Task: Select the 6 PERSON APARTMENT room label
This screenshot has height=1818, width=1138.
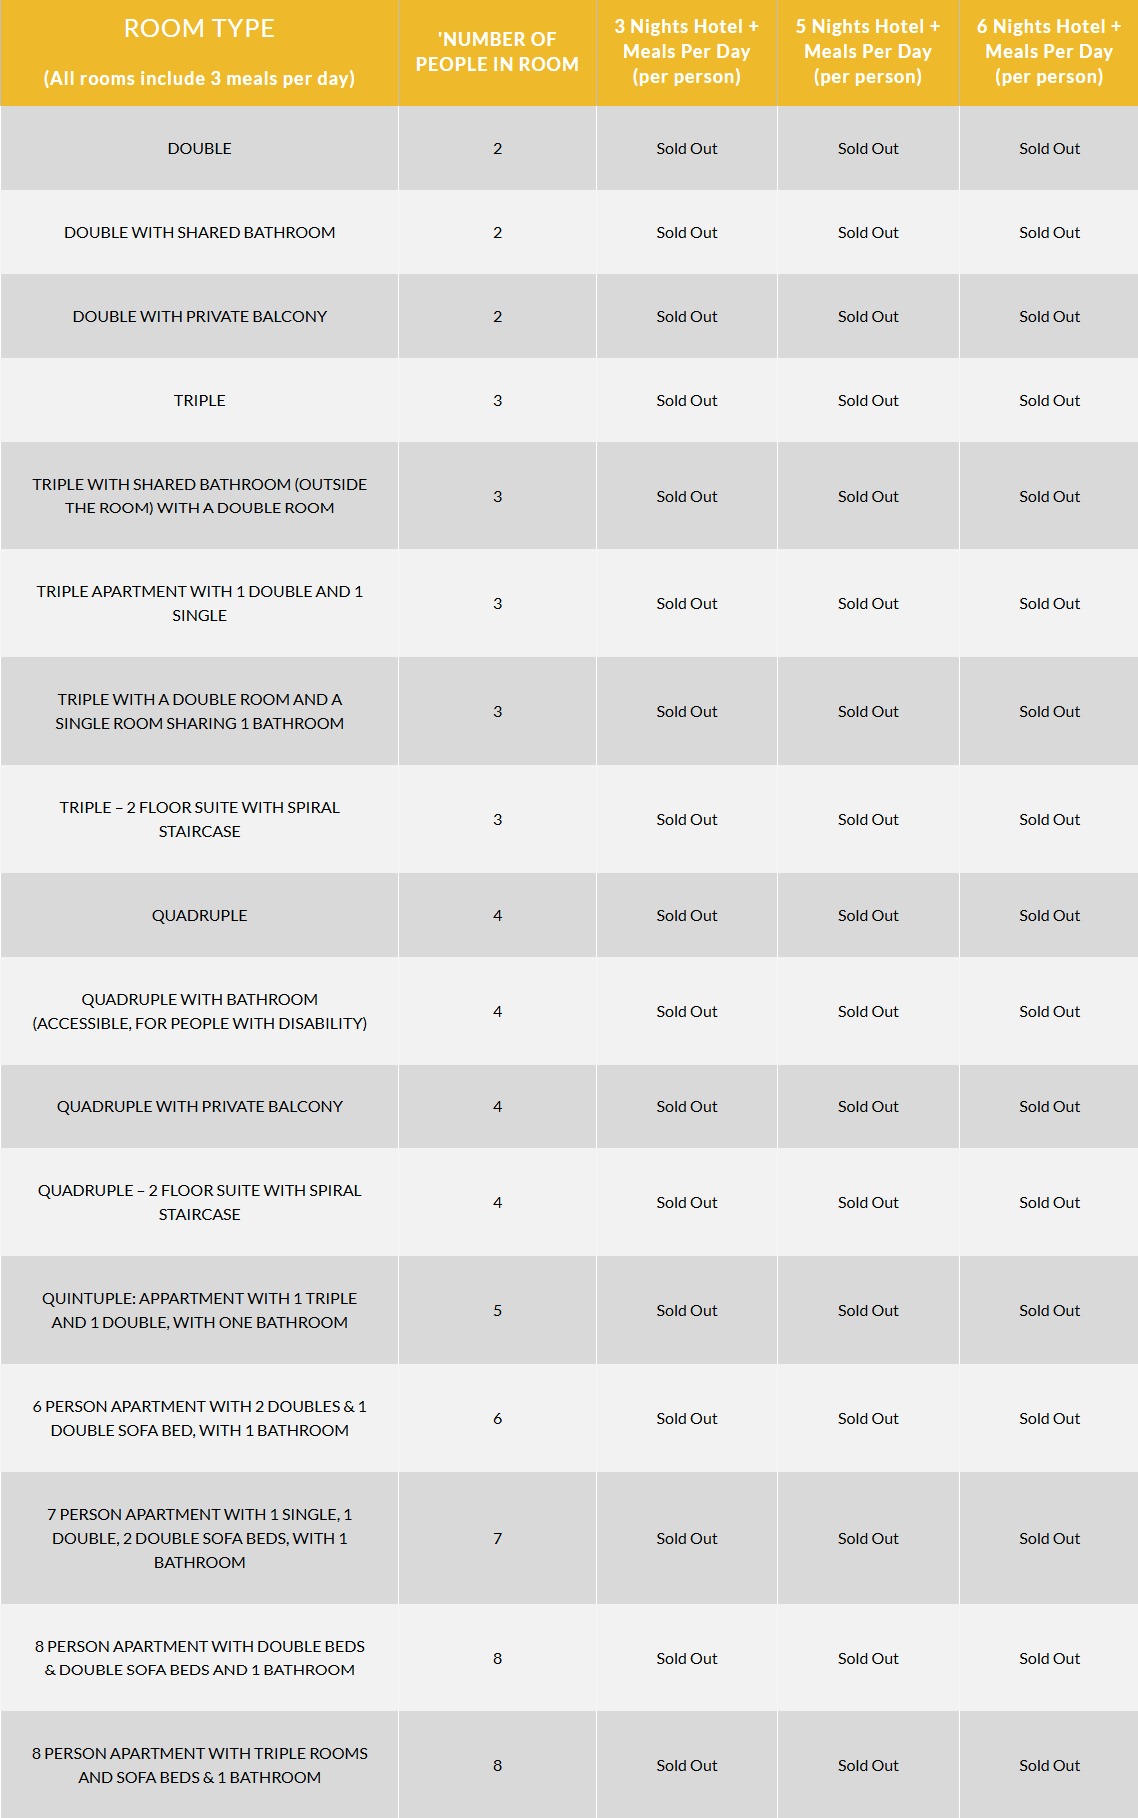Action: (199, 1418)
